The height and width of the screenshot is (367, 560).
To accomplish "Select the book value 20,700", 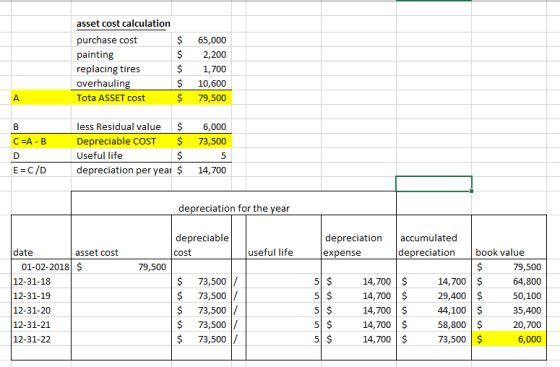I will [x=509, y=325].
